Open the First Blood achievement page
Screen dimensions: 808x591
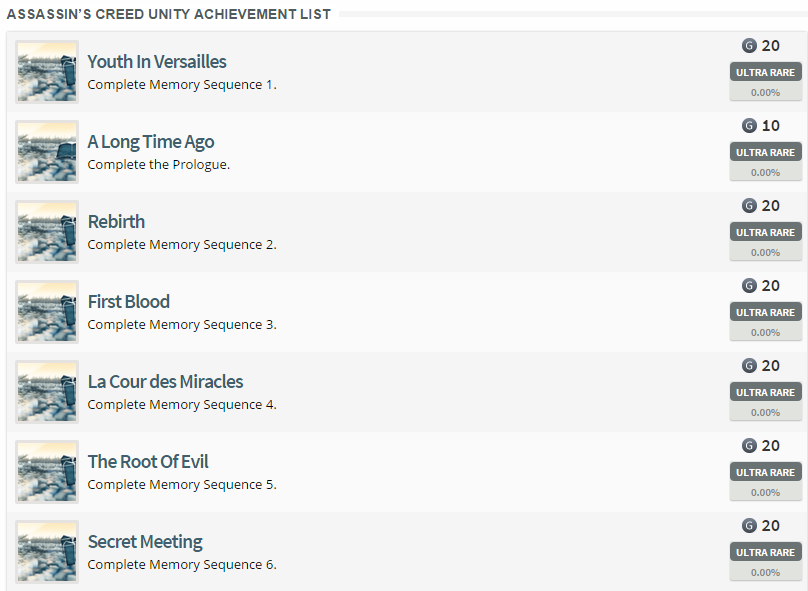click(x=128, y=301)
